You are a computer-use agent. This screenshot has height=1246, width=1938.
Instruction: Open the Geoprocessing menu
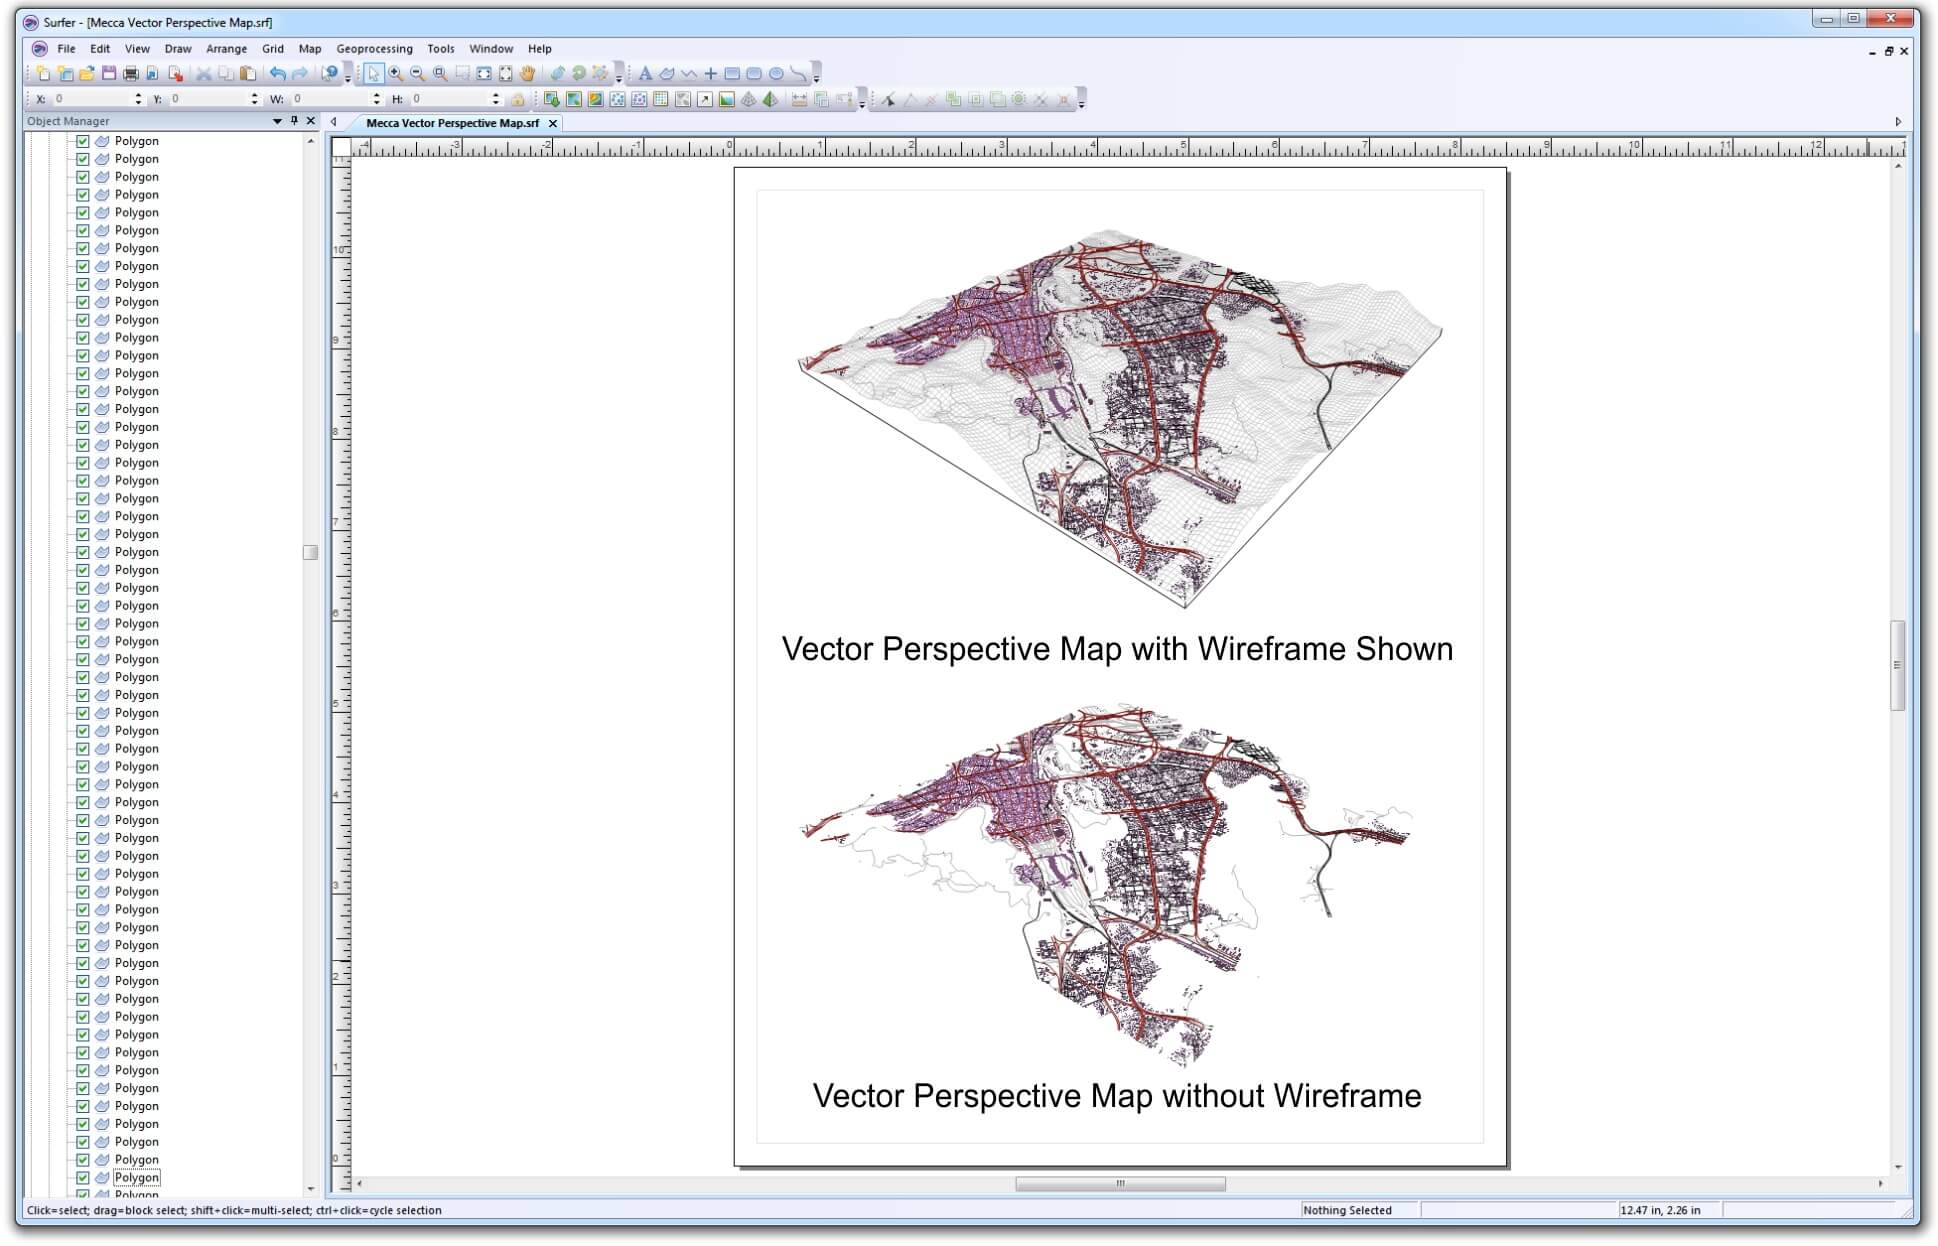pyautogui.click(x=375, y=48)
